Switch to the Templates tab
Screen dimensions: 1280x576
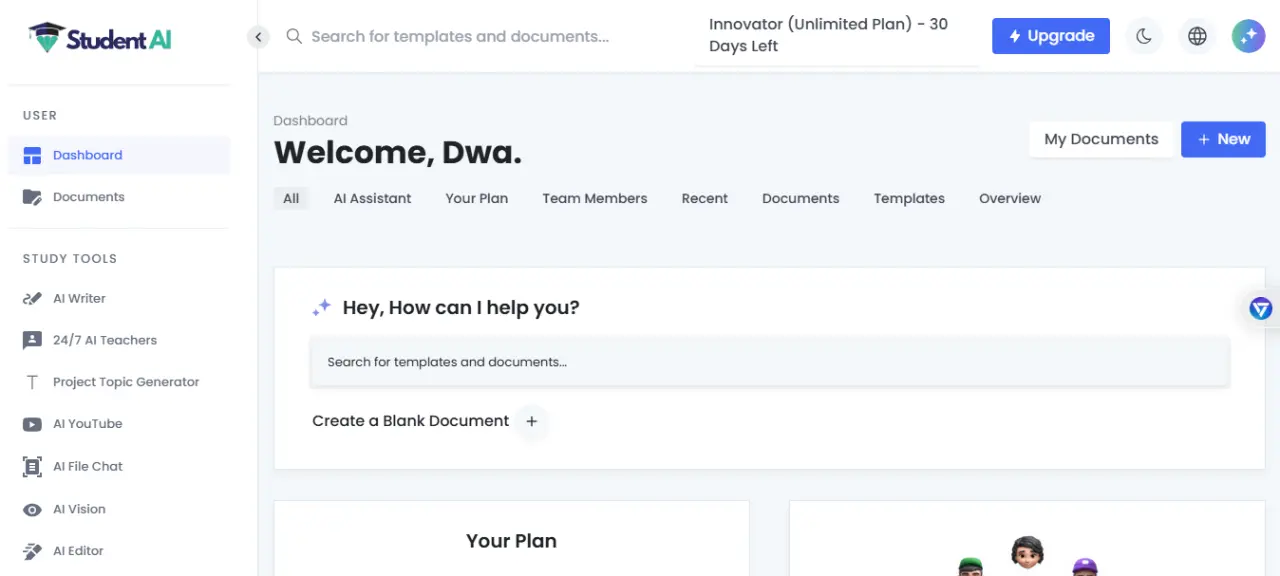(909, 198)
